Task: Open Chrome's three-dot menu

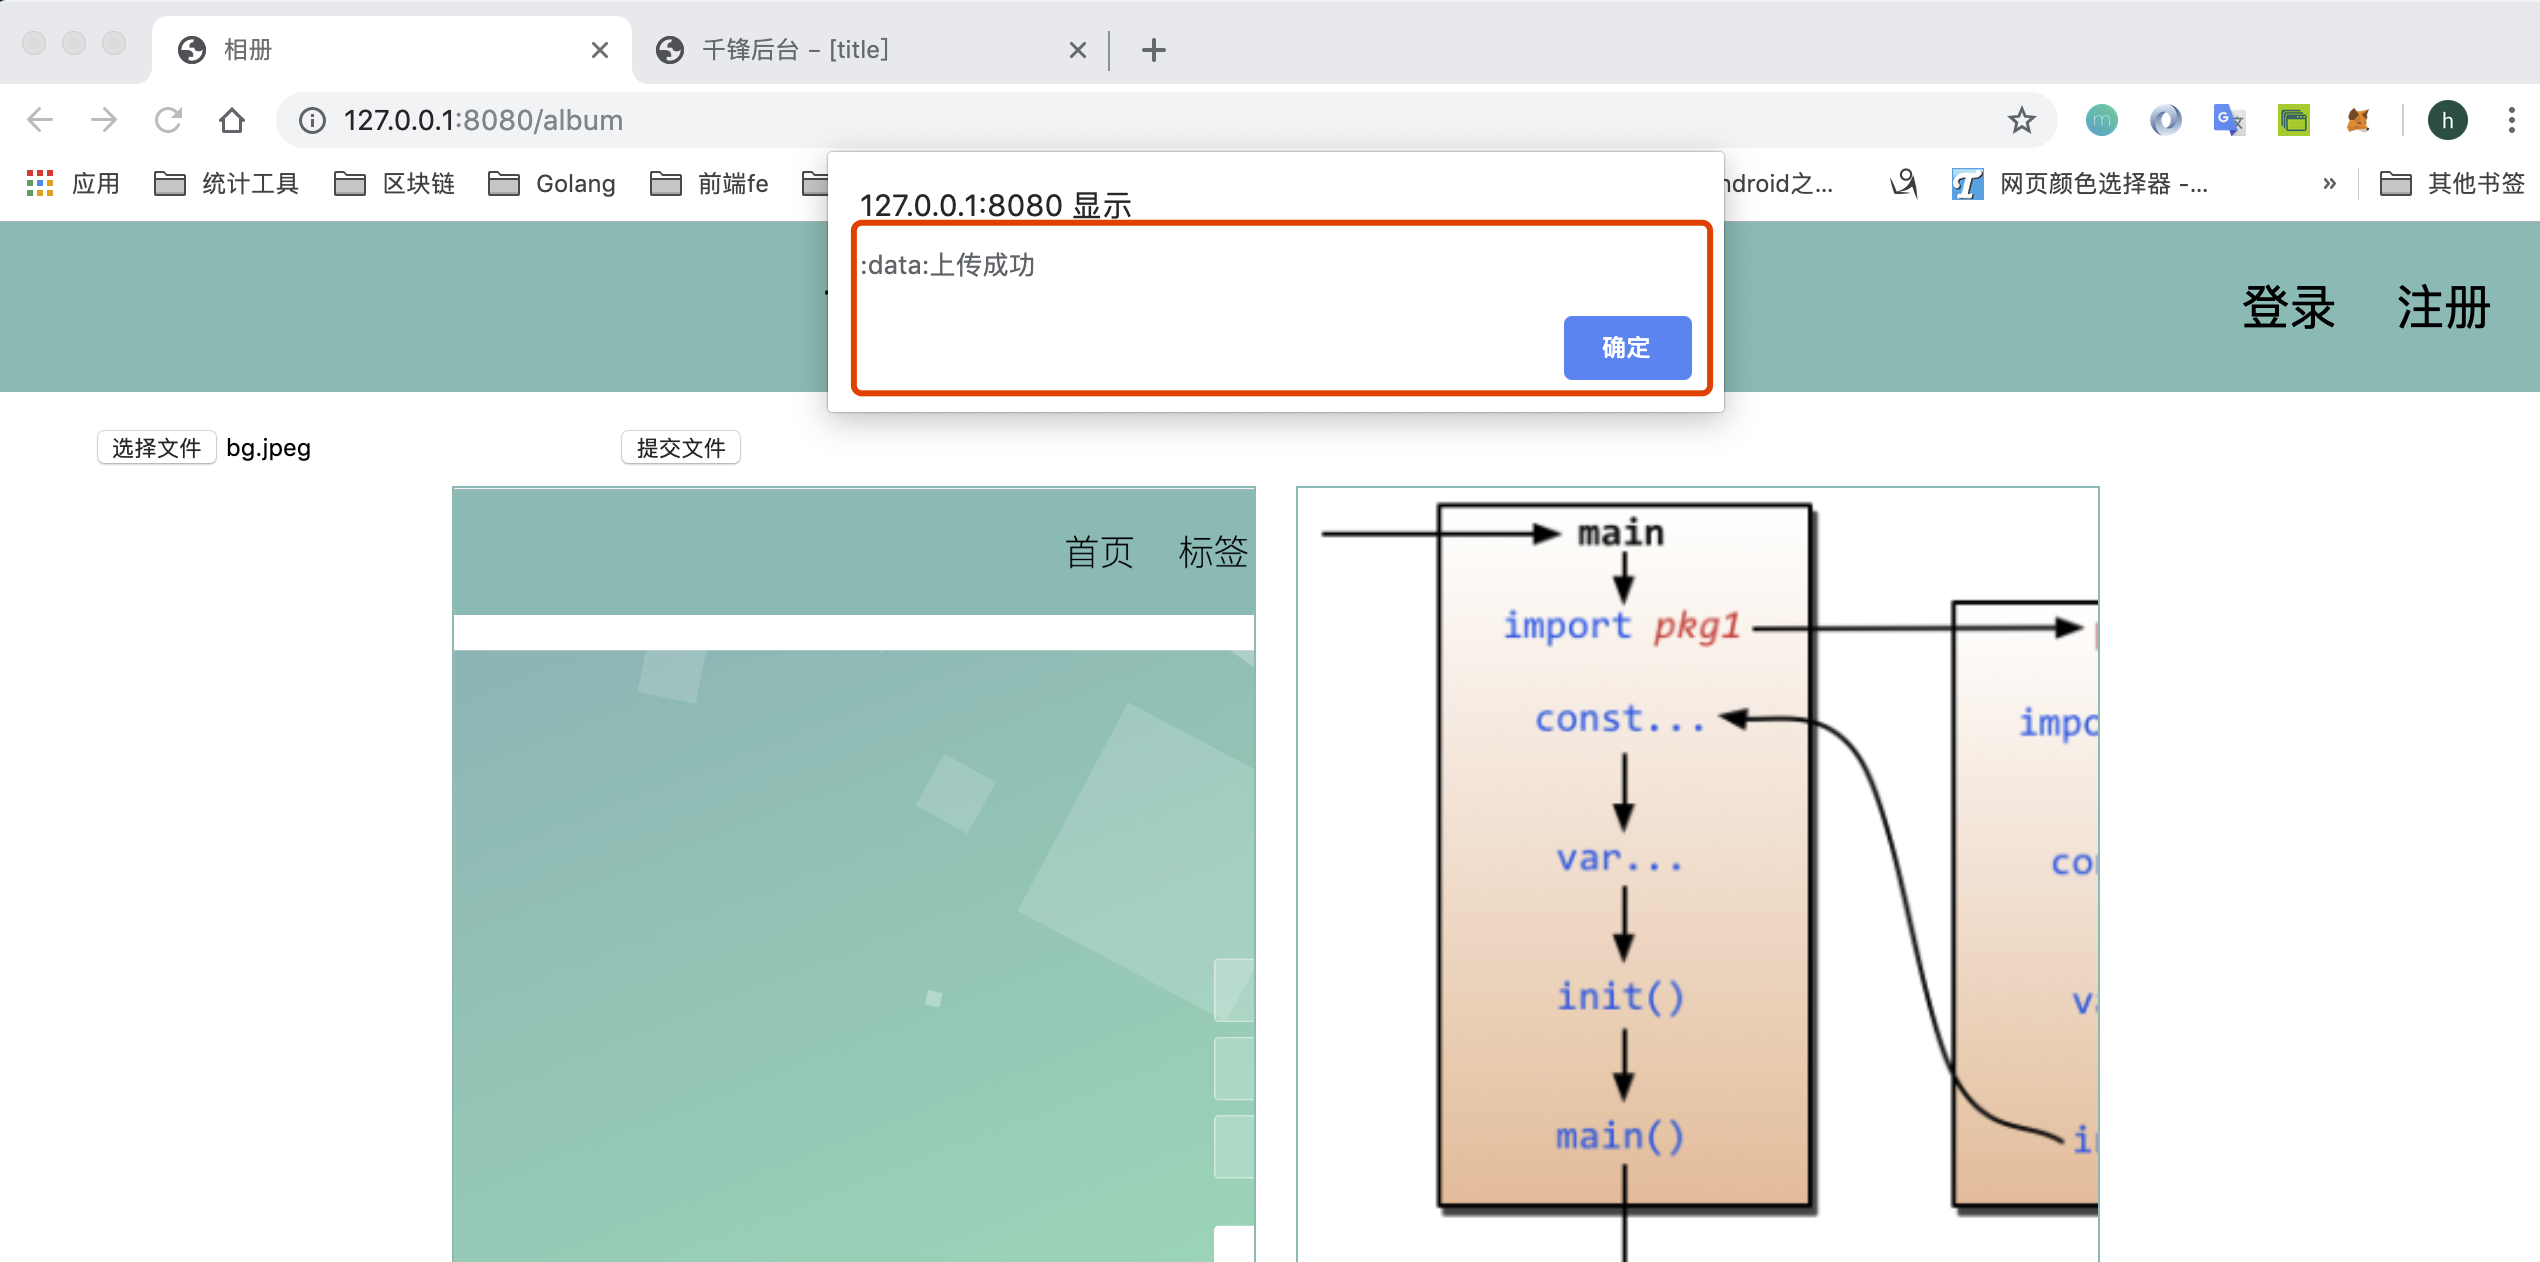Action: 2513,119
